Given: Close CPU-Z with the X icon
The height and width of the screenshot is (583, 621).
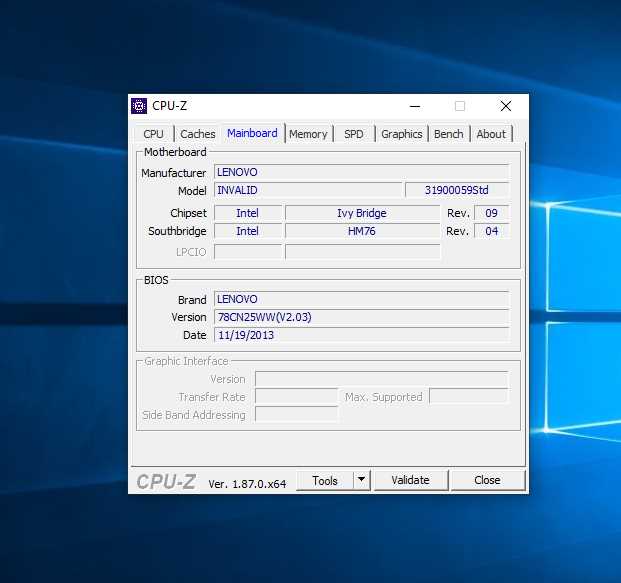Looking at the screenshot, I should 506,106.
